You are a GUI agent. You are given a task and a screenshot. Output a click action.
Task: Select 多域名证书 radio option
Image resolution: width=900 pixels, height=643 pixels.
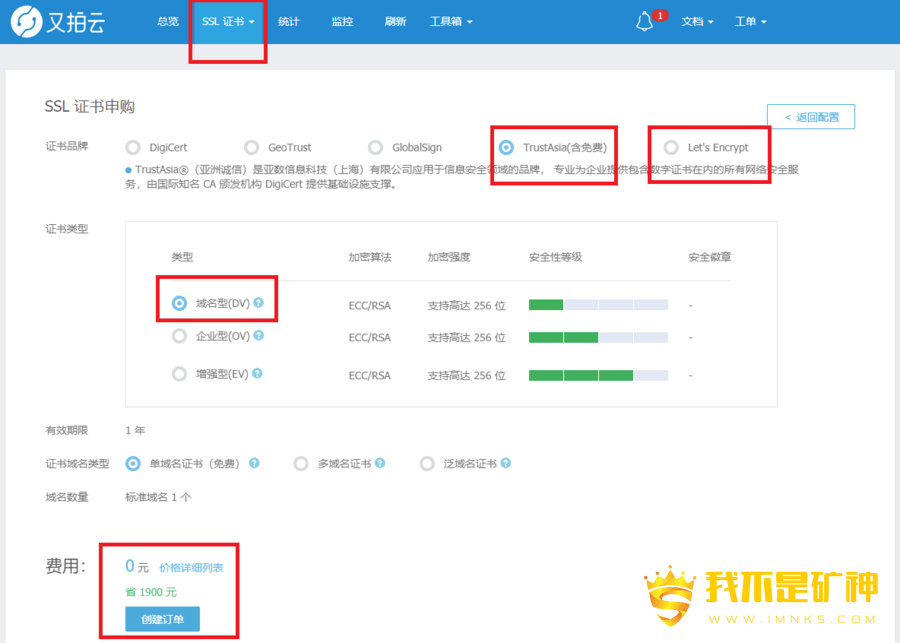click(x=301, y=463)
